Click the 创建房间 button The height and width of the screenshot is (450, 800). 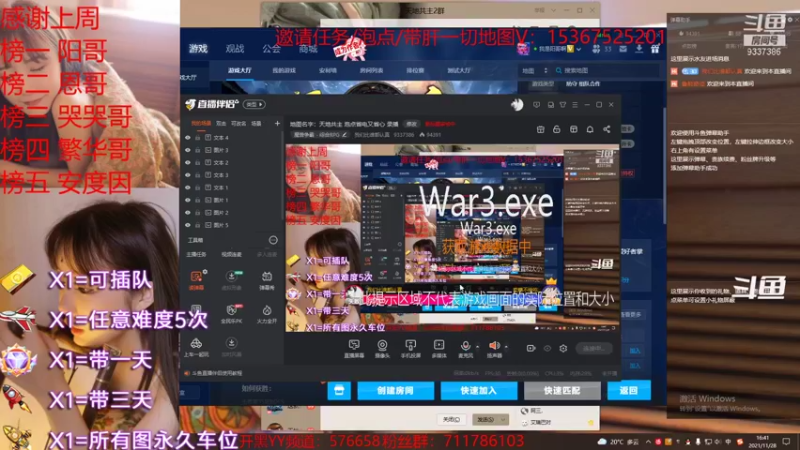click(395, 390)
